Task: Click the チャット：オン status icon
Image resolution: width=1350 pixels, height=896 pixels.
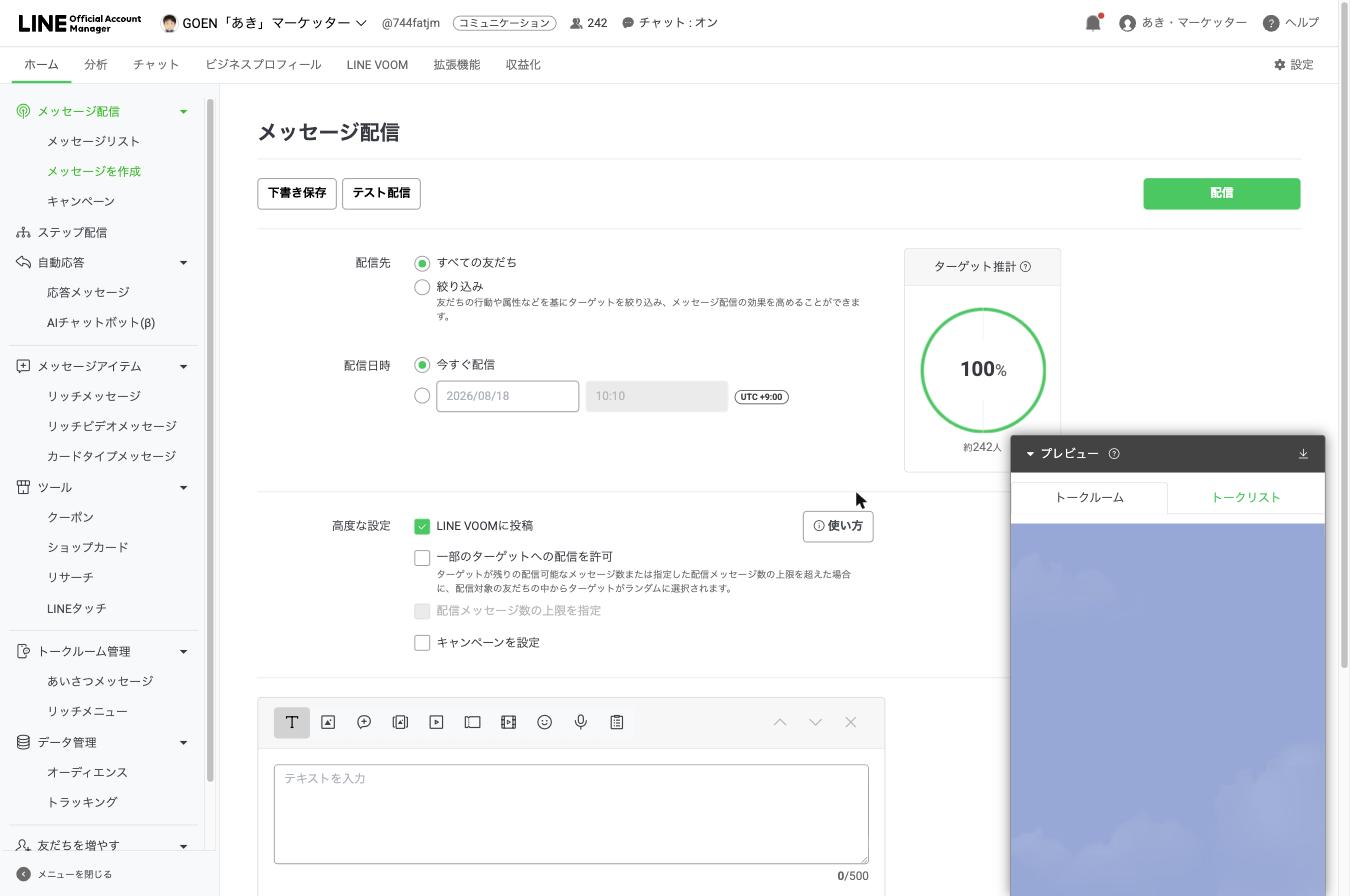Action: [628, 23]
